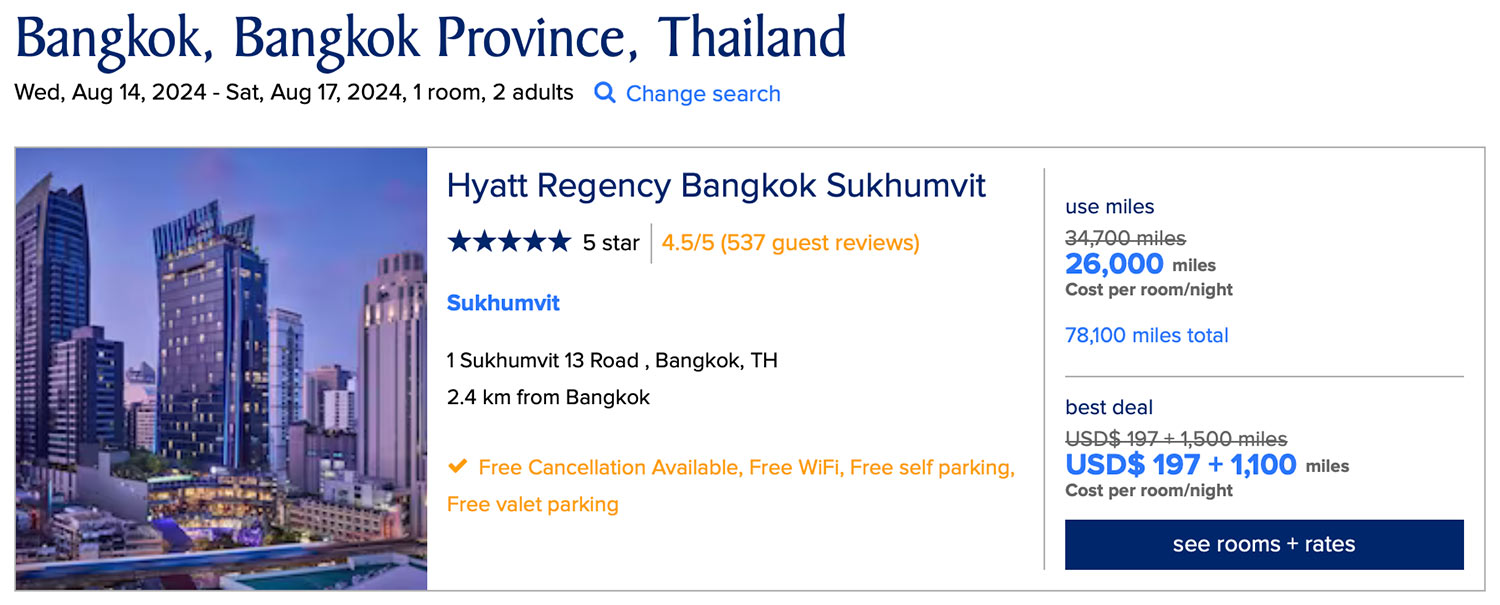Click the orange checkmark amenities icon

(457, 466)
